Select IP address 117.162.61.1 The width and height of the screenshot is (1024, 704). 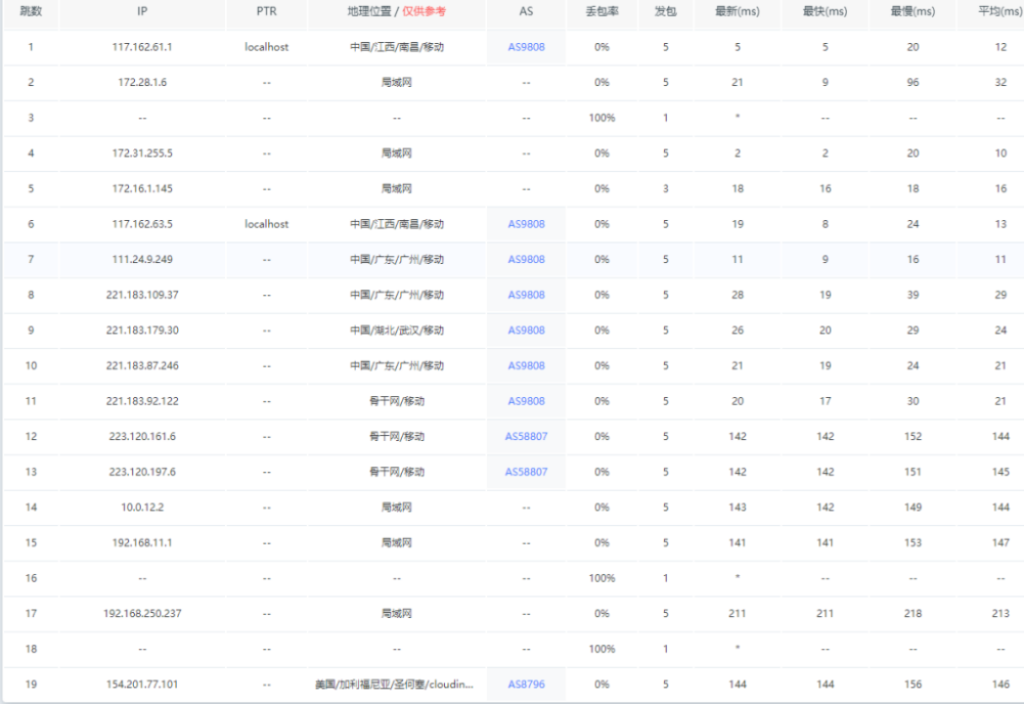click(142, 47)
